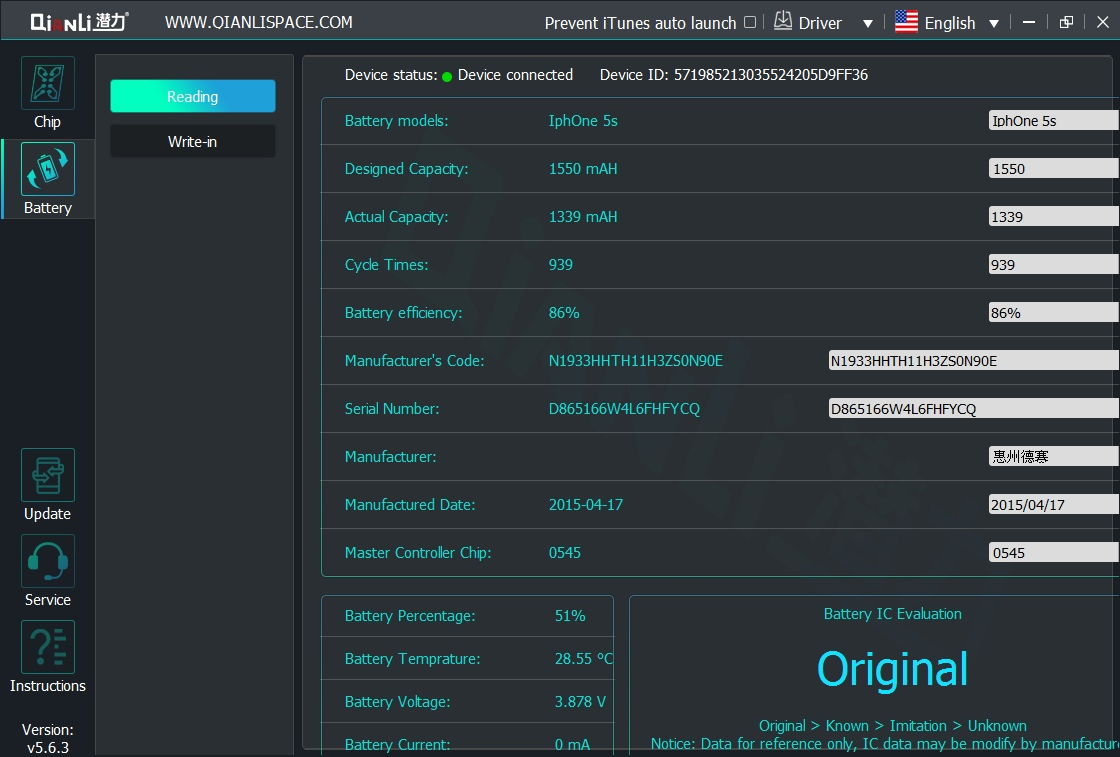Viewport: 1120px width, 757px height.
Task: Click the 'Manufacturer:' label
Action: 391,456
